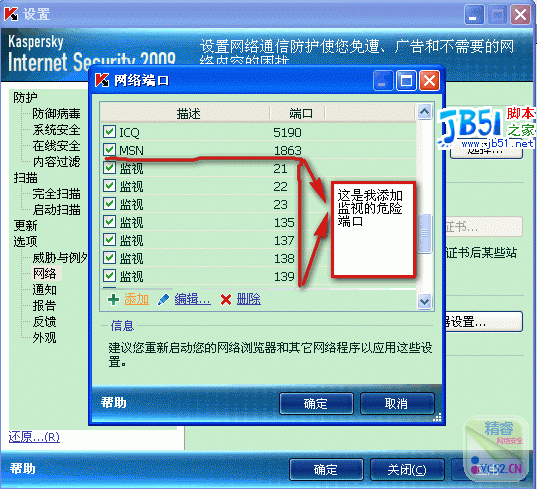
Task: Click the 删除 (Delete) link
Action: 249,300
